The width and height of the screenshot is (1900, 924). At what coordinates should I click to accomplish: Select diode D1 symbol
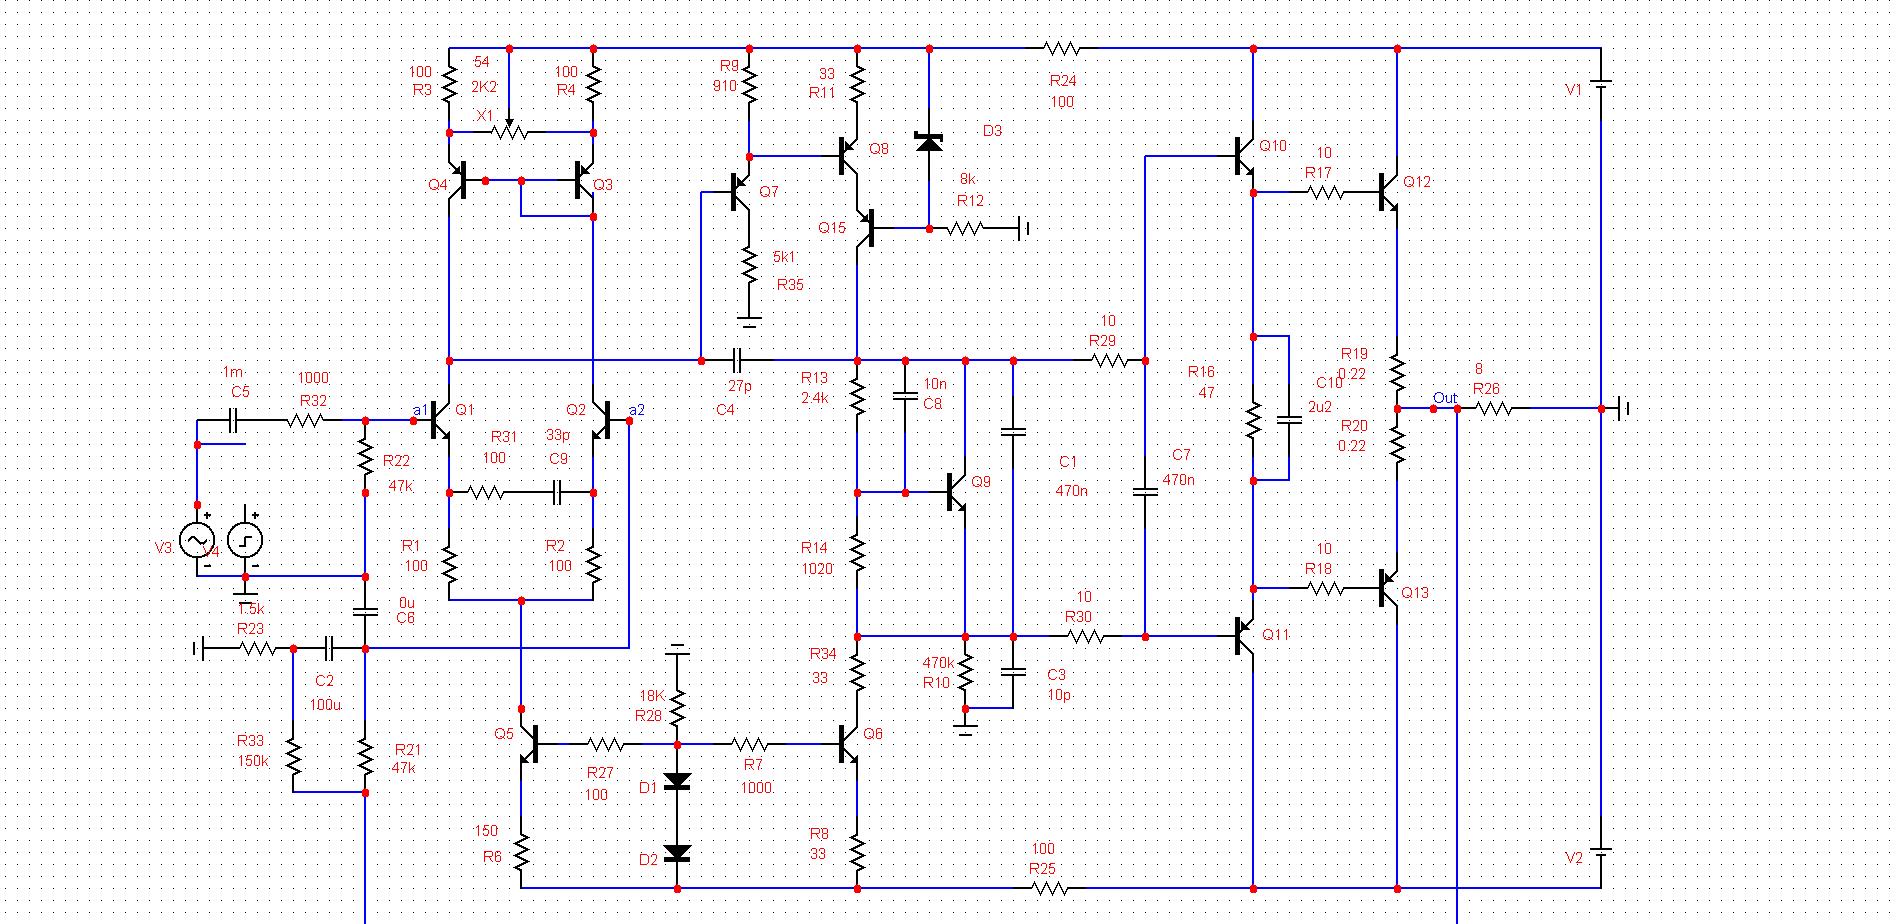pyautogui.click(x=677, y=782)
